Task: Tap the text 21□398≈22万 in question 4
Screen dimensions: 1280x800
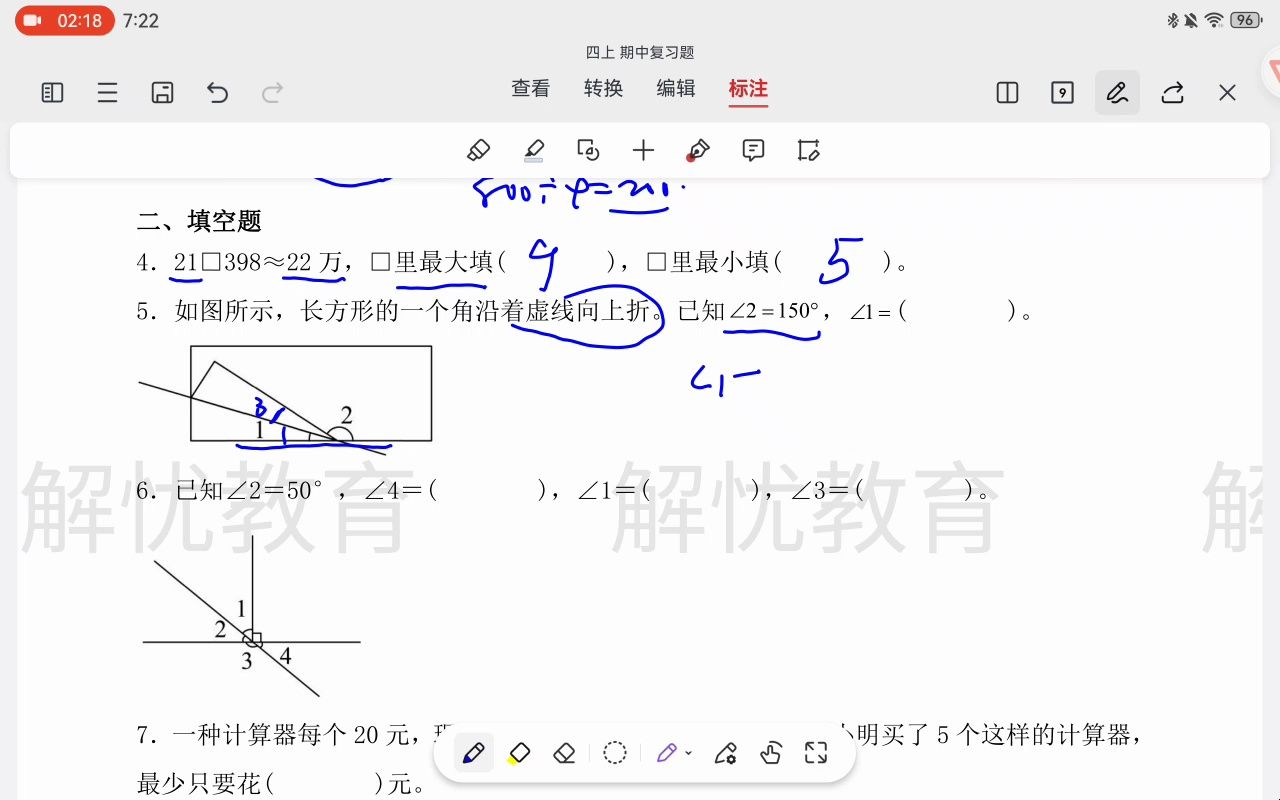Action: click(258, 263)
